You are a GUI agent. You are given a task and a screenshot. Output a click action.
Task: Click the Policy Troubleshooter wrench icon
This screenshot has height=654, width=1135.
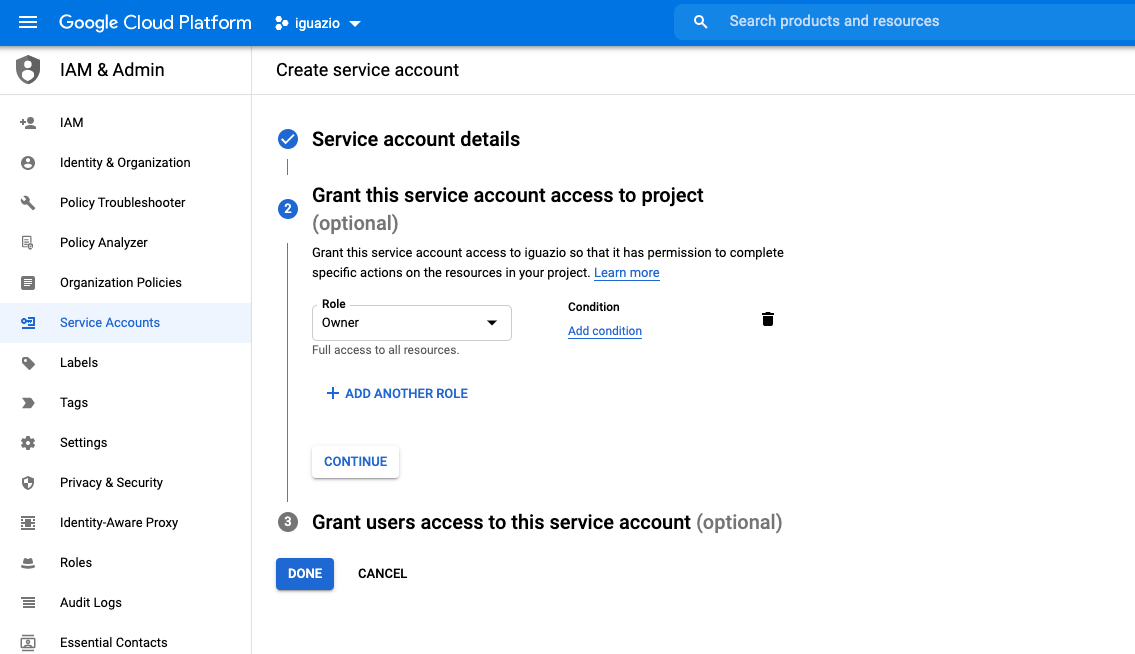[x=28, y=202]
